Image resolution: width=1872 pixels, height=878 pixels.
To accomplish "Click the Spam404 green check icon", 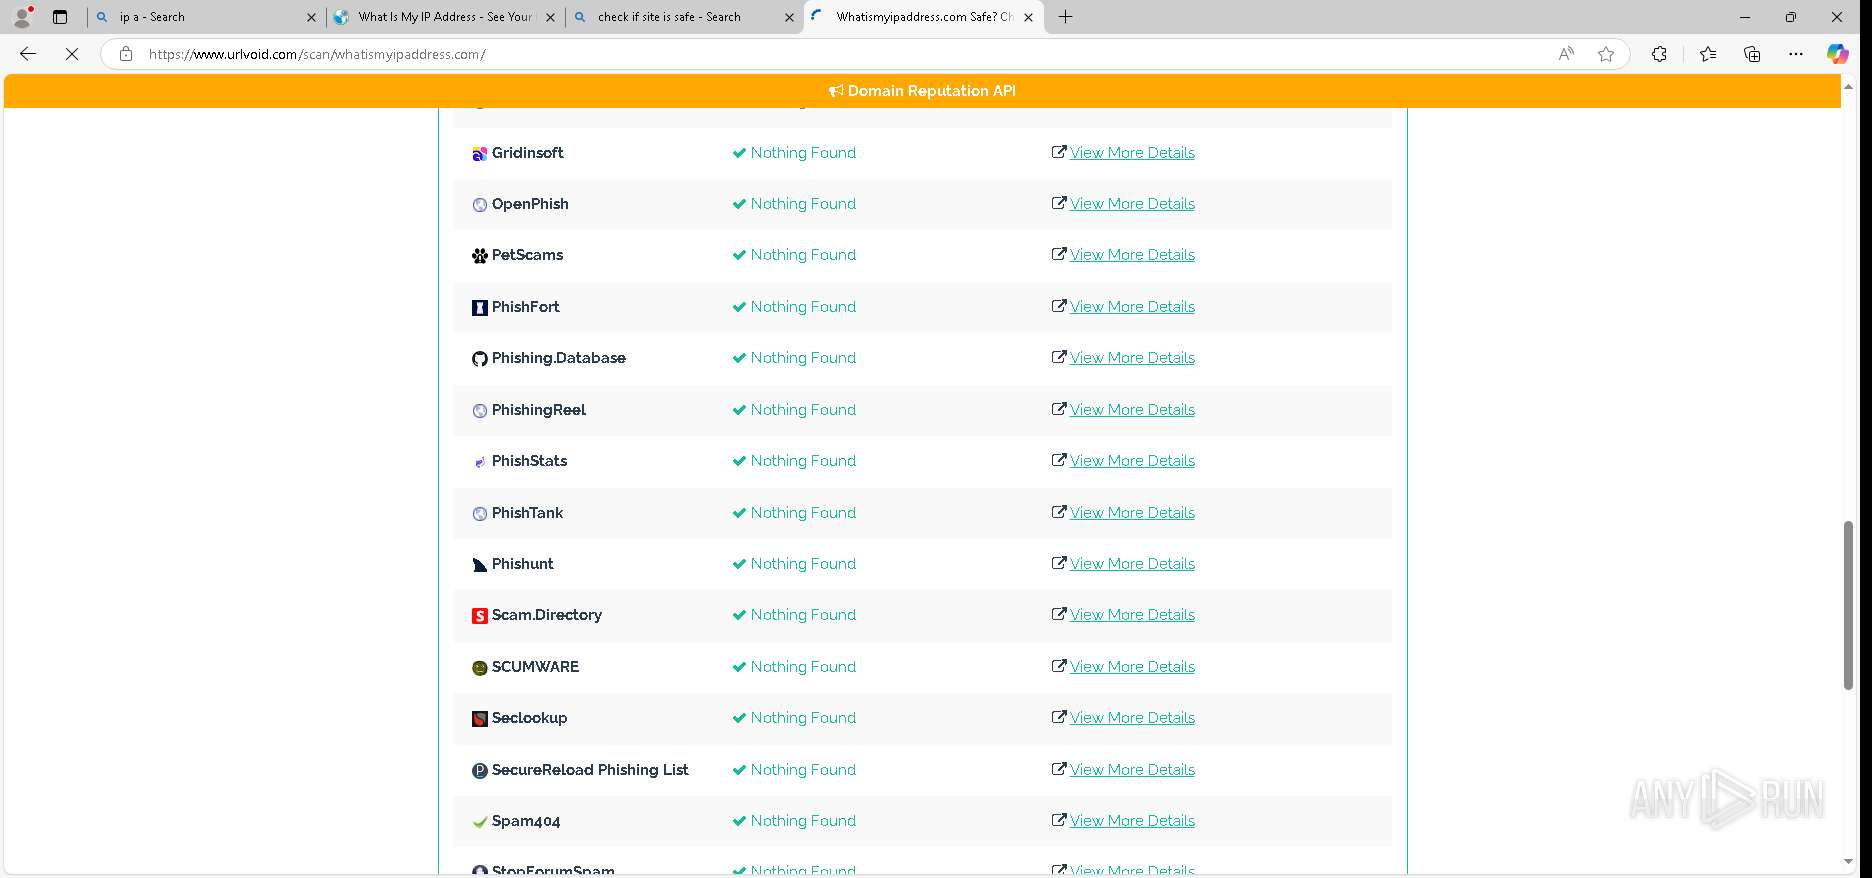I will (x=480, y=822).
